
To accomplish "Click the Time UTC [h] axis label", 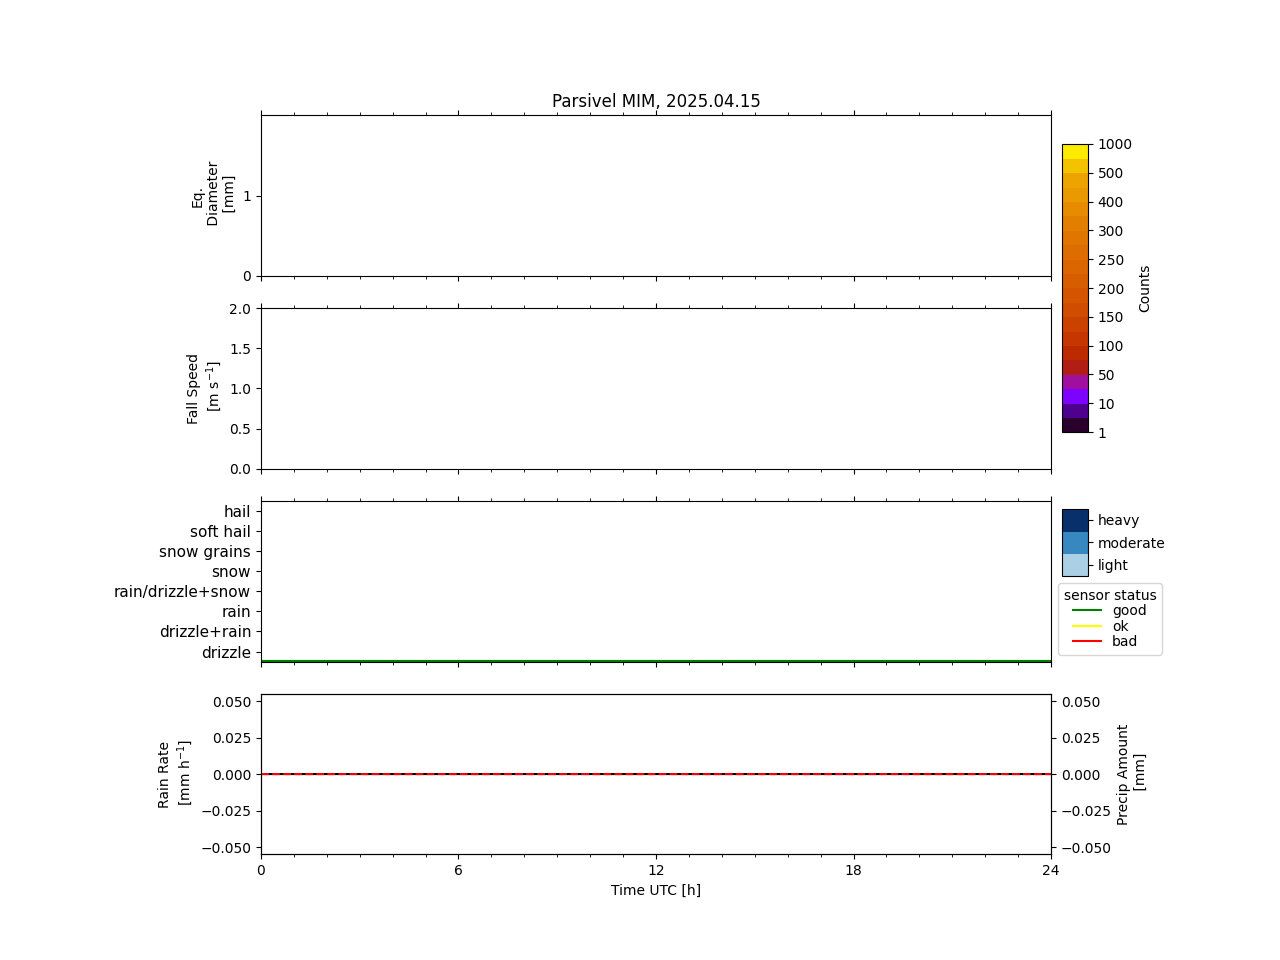I will pos(656,890).
